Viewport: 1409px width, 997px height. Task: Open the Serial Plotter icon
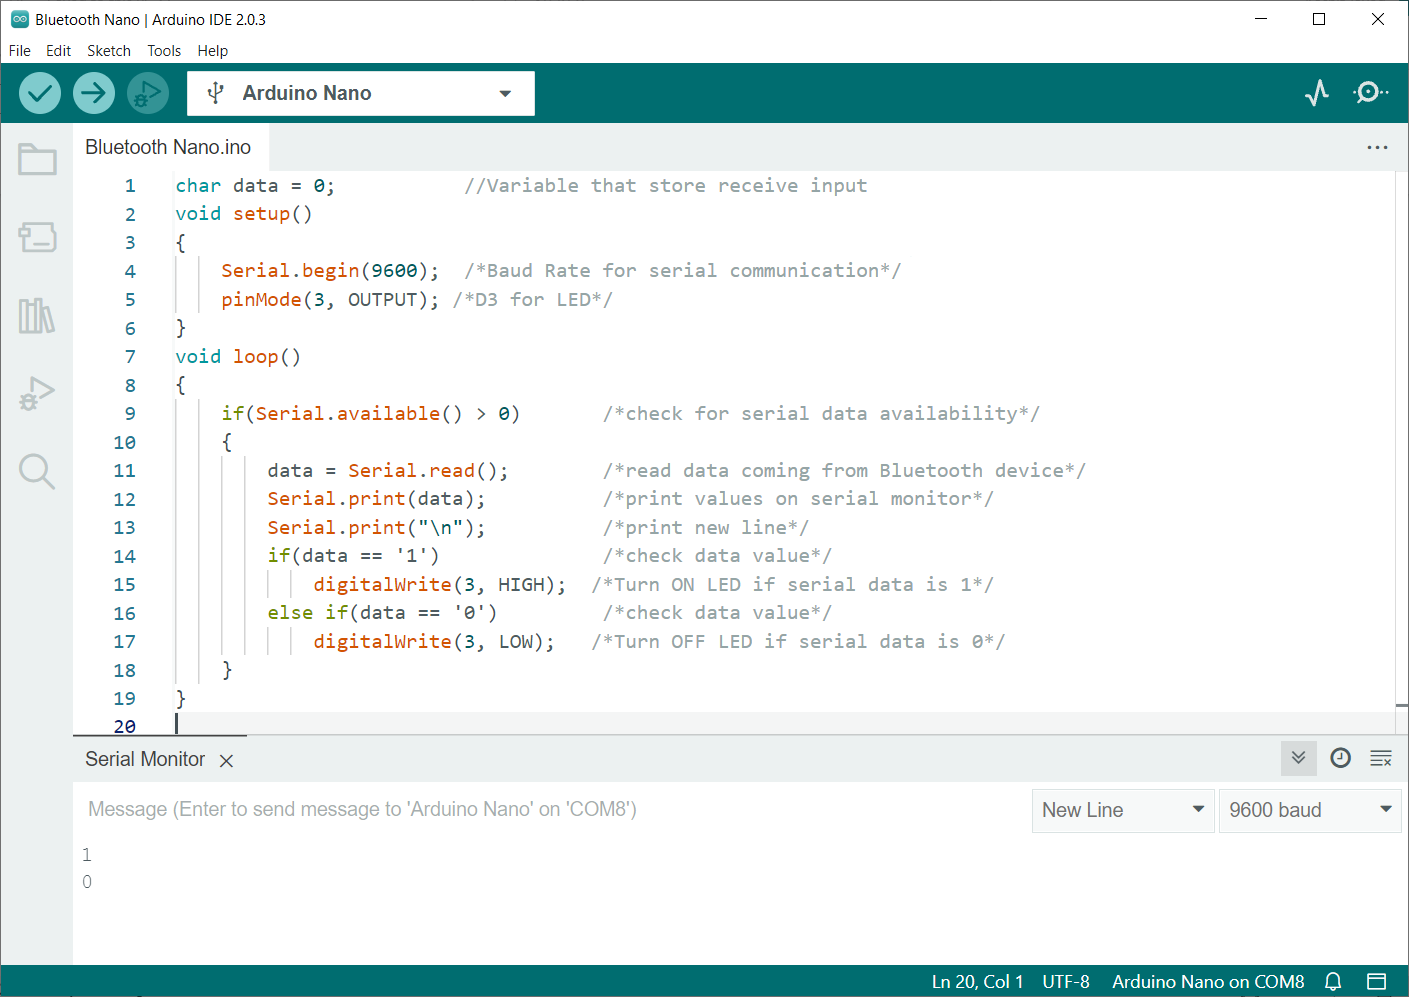(1317, 93)
